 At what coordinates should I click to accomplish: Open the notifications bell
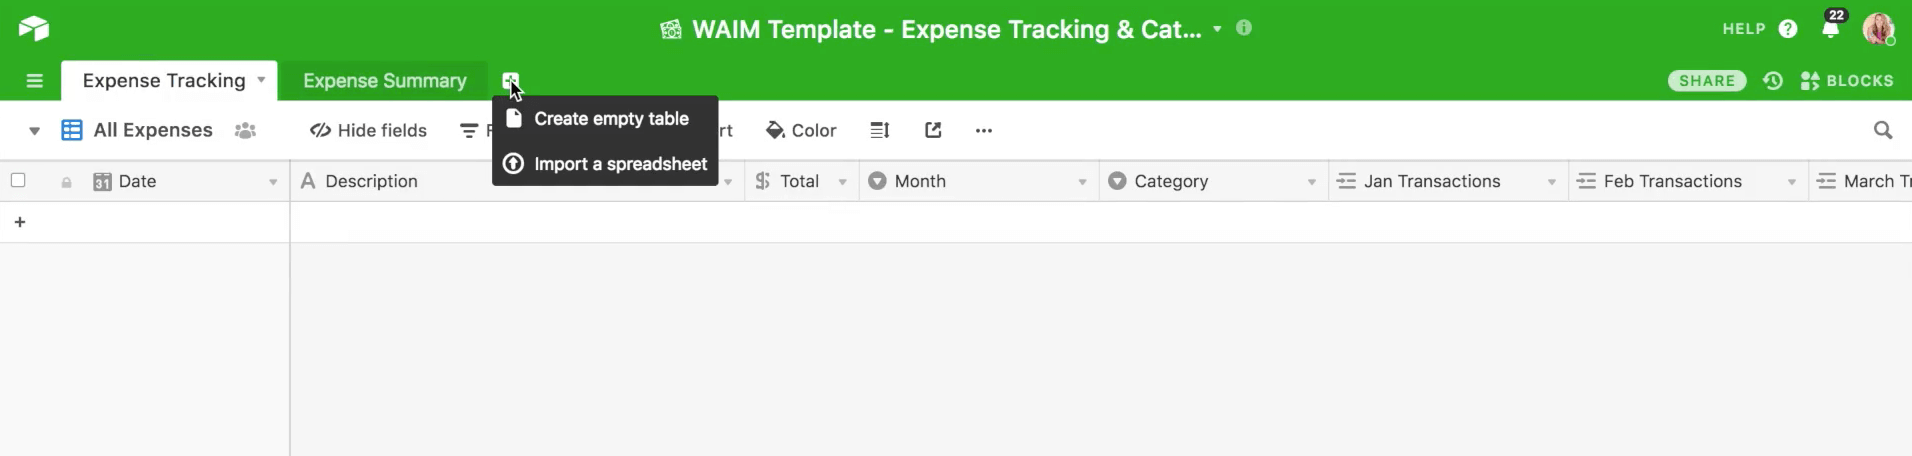click(x=1830, y=29)
